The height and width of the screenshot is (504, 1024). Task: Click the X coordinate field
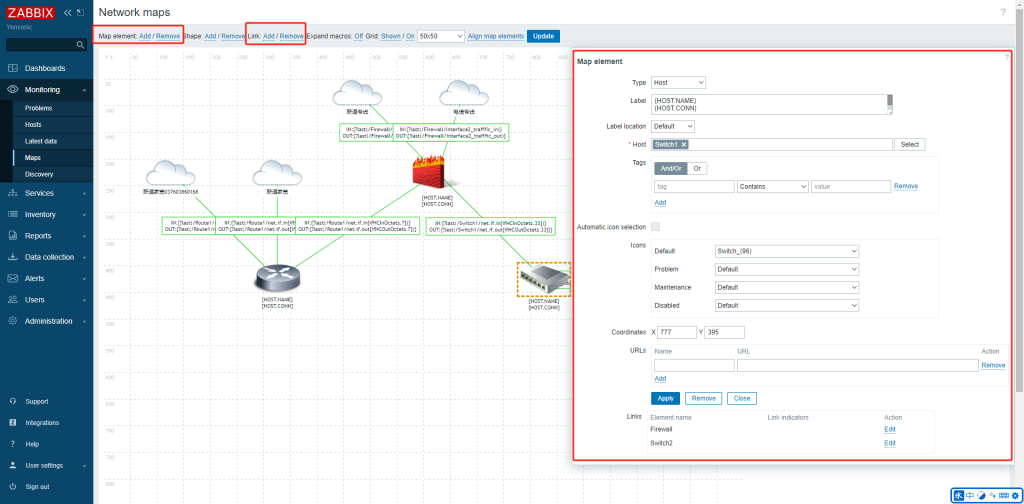pyautogui.click(x=677, y=332)
